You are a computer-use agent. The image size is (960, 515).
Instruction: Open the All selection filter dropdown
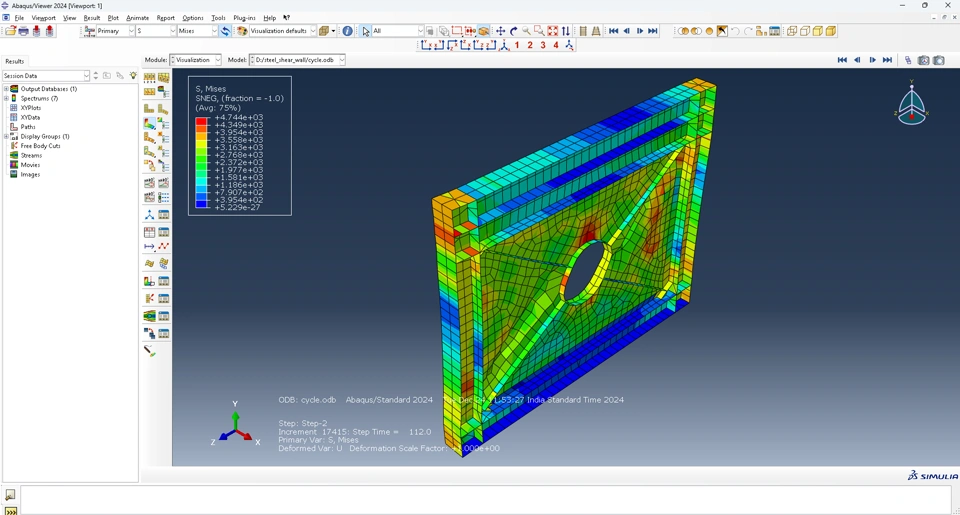tap(398, 31)
